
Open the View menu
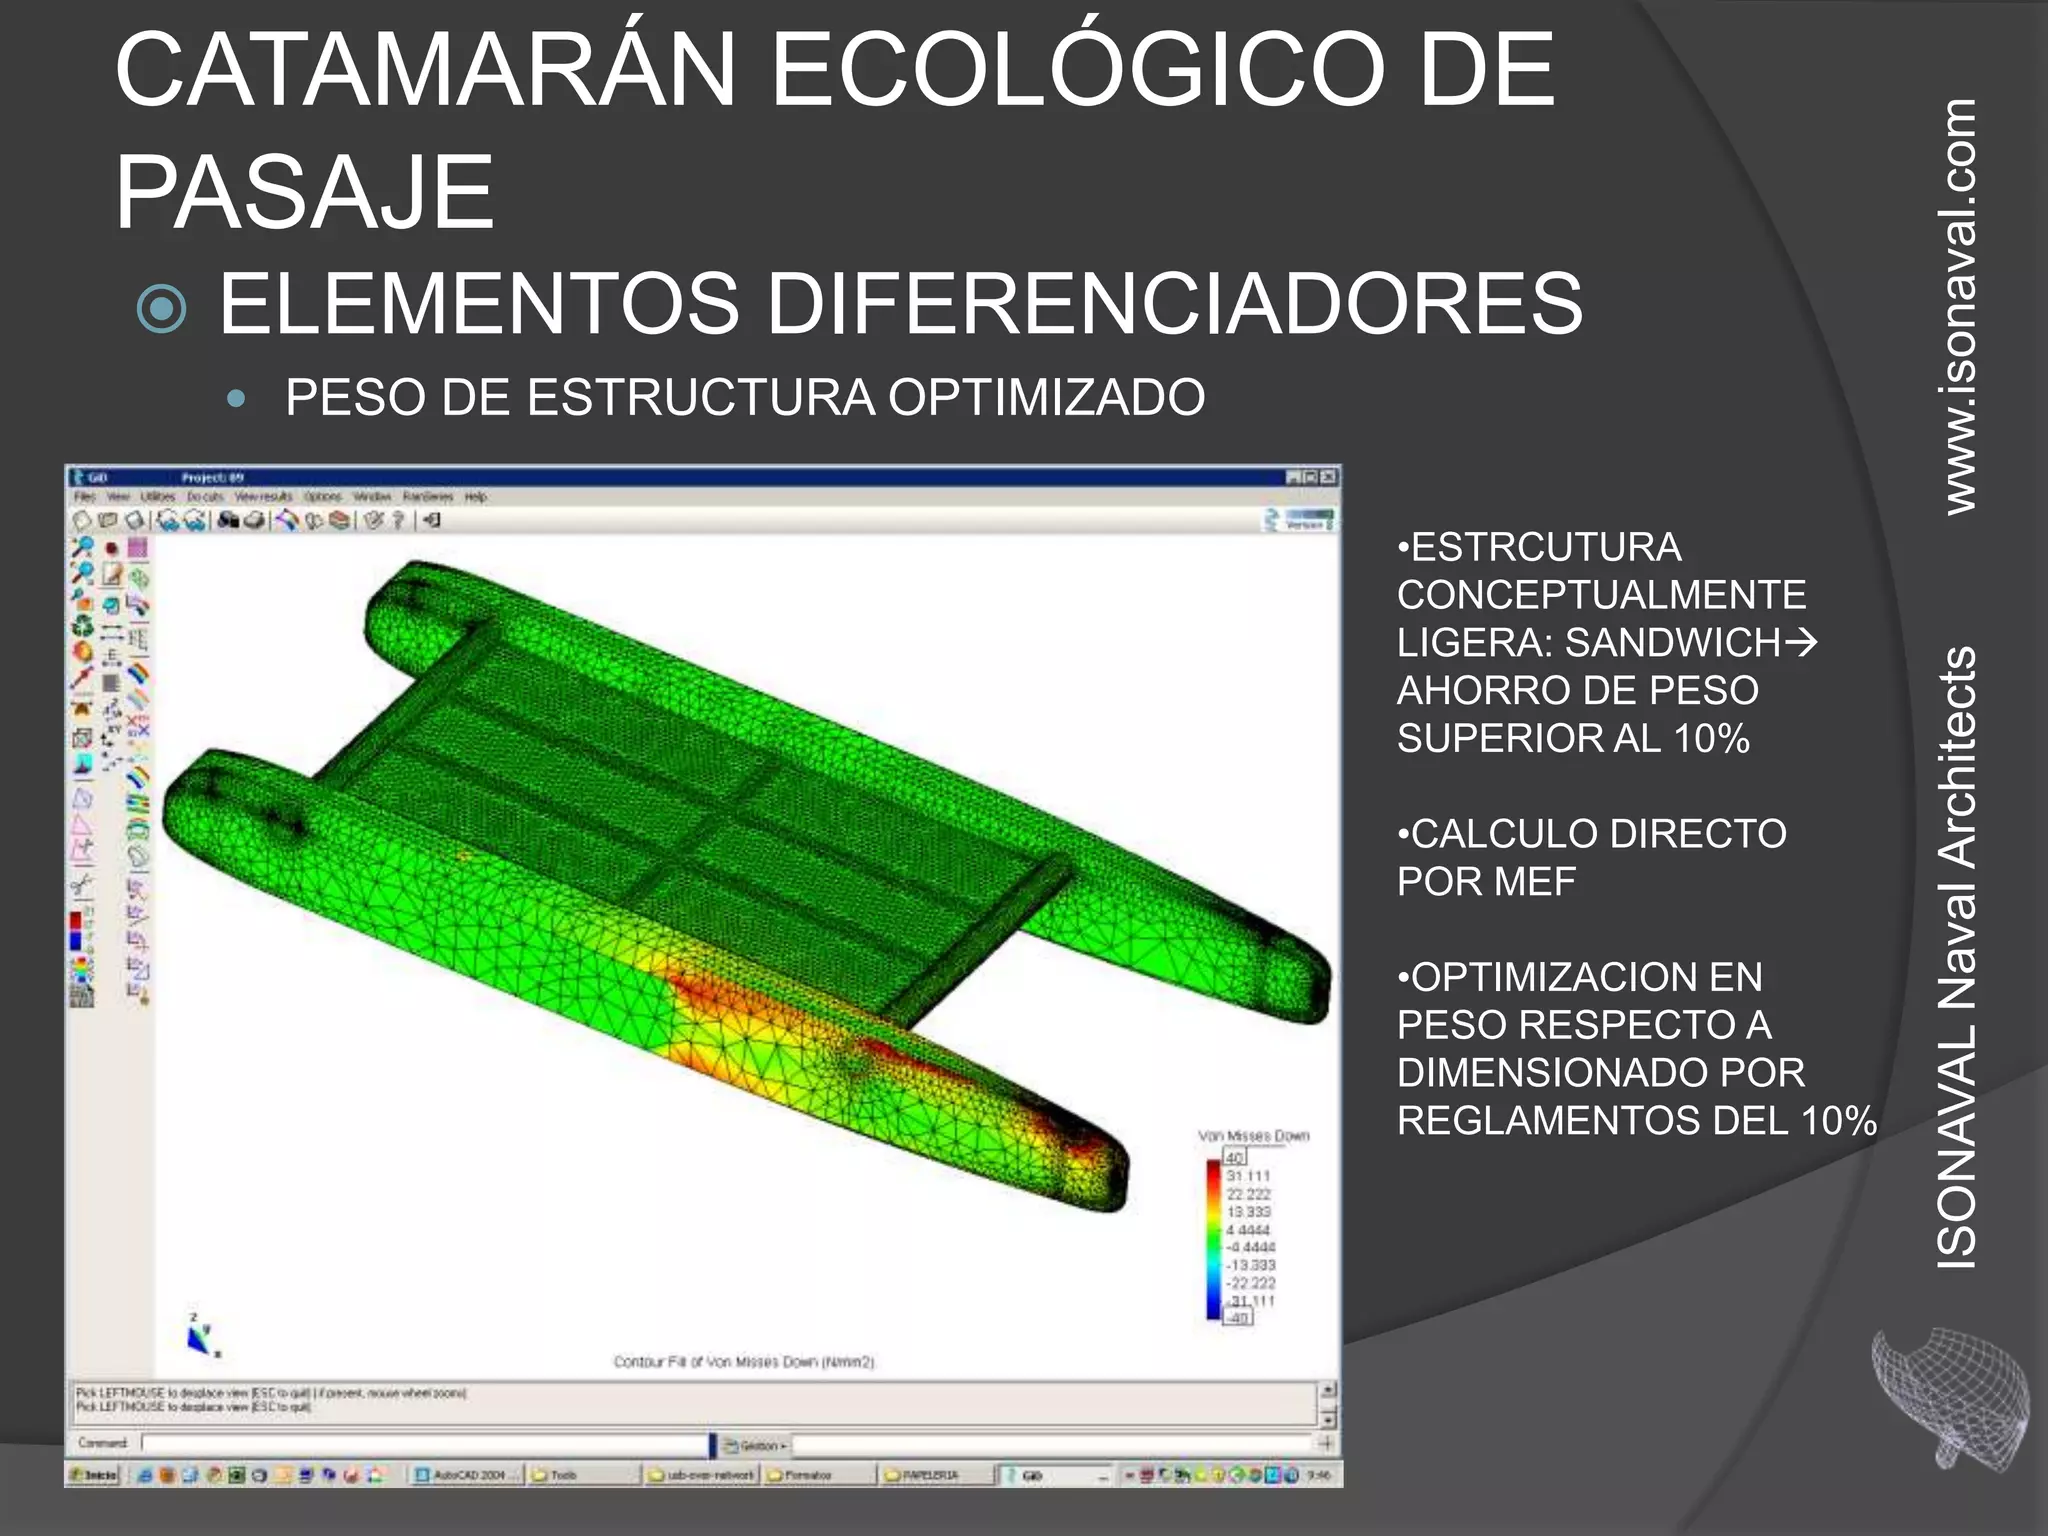point(118,497)
